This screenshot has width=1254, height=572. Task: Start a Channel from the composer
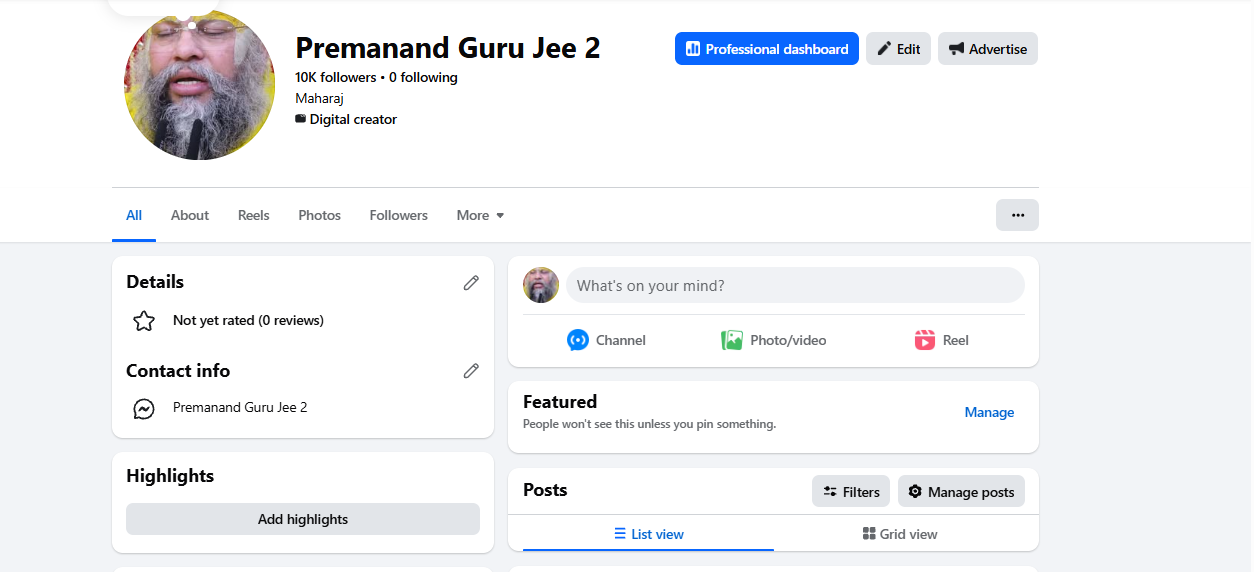point(606,340)
